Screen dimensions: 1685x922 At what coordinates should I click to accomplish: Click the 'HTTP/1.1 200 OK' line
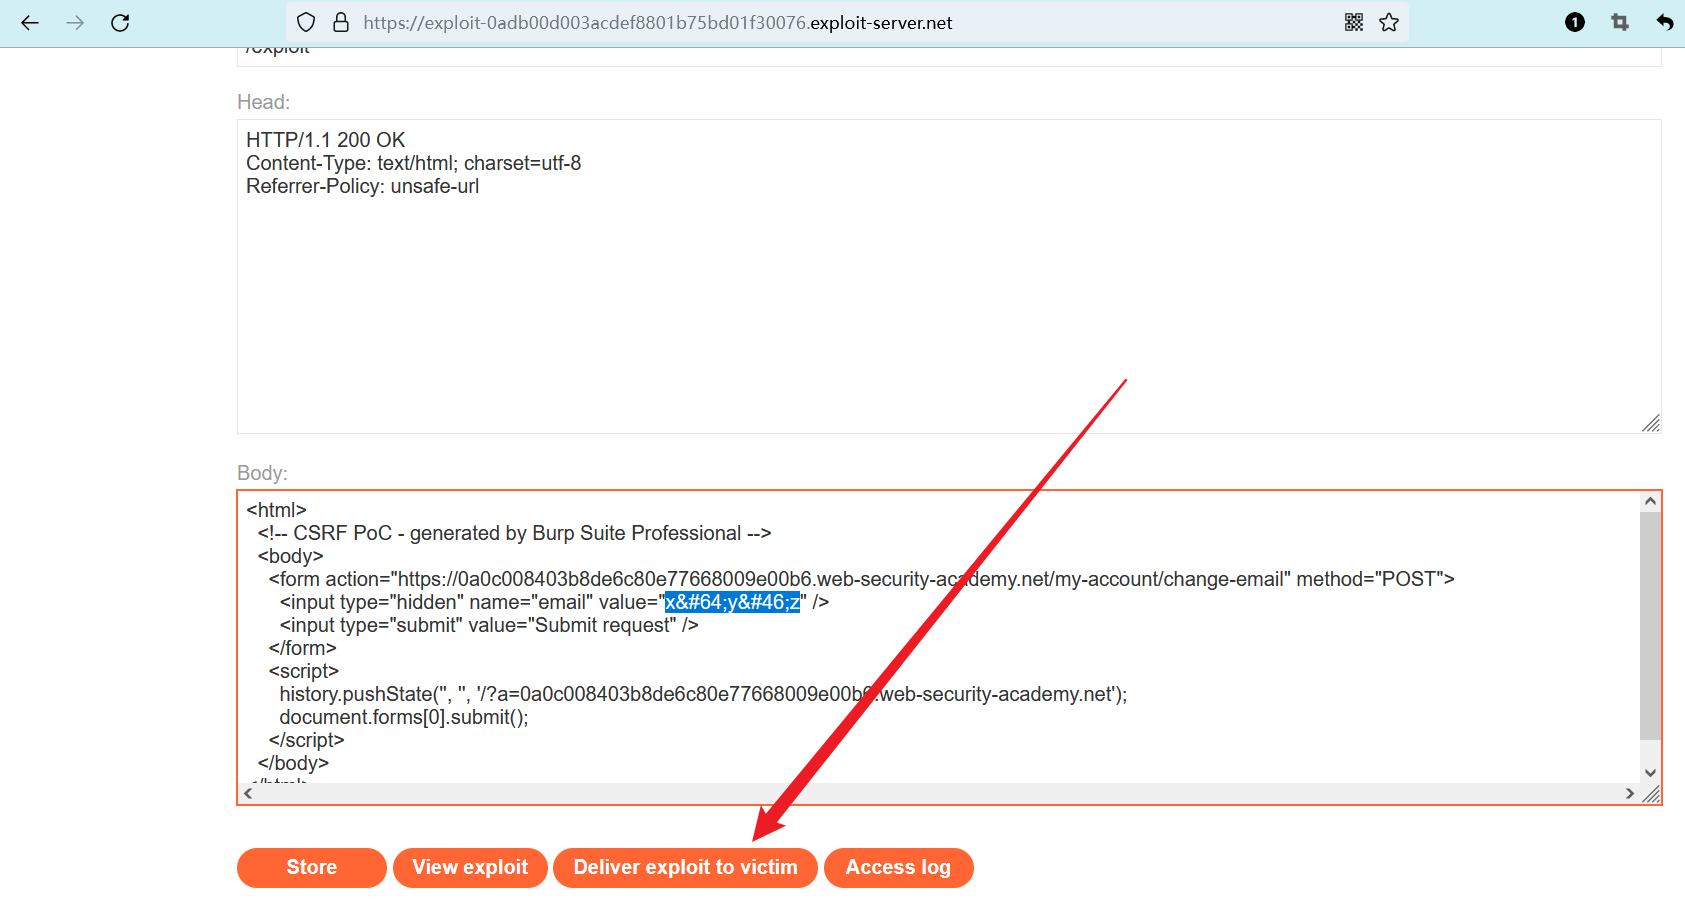coord(326,140)
